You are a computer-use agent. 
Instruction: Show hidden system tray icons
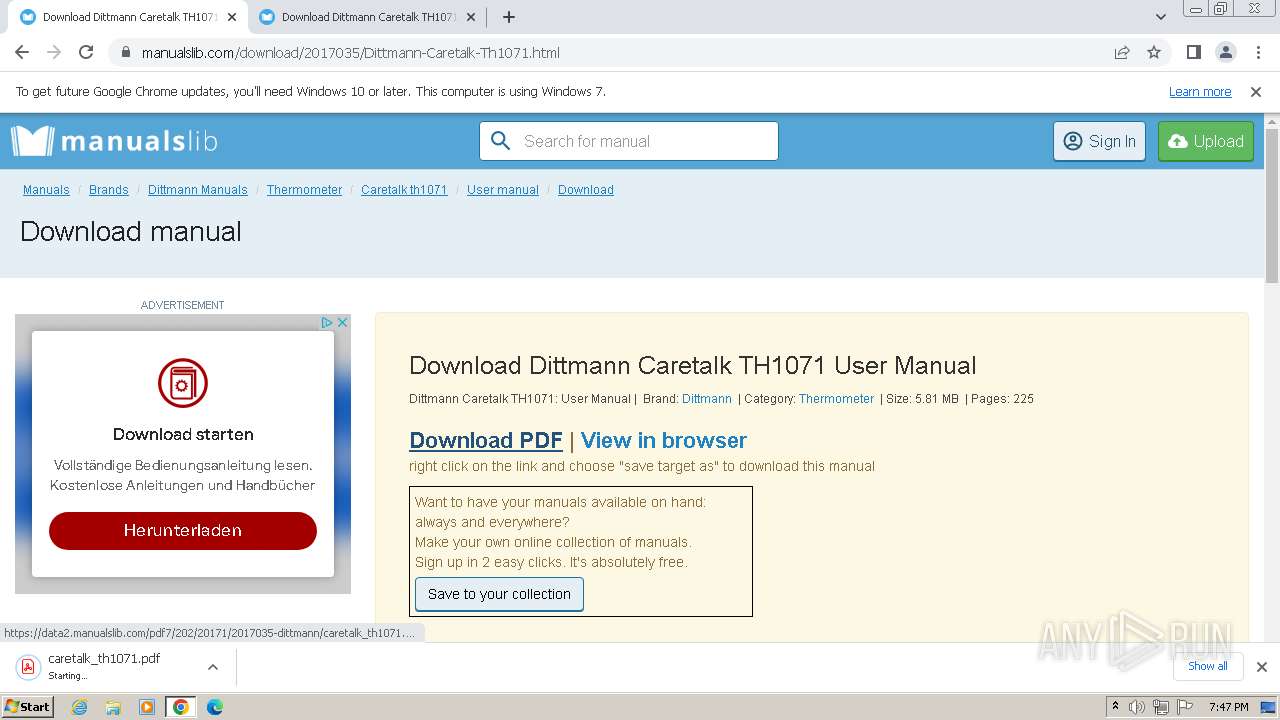pos(1115,707)
